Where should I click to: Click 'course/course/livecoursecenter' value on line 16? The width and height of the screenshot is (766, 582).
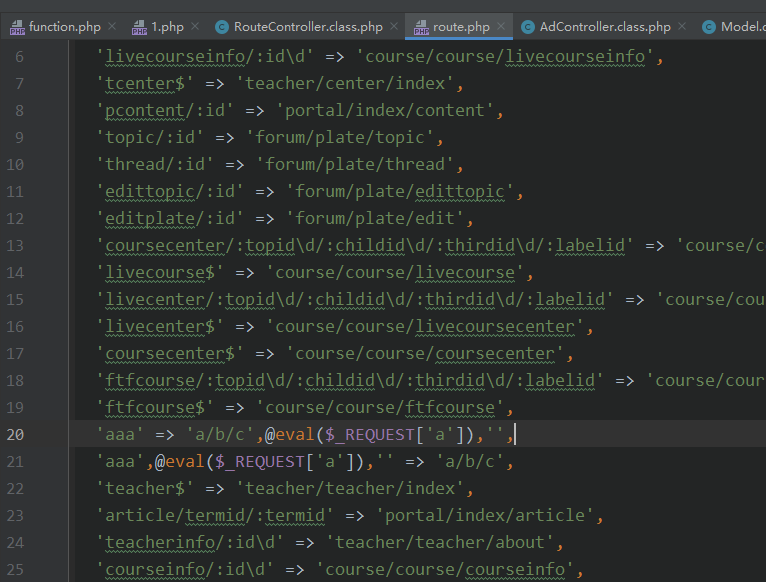pos(425,326)
